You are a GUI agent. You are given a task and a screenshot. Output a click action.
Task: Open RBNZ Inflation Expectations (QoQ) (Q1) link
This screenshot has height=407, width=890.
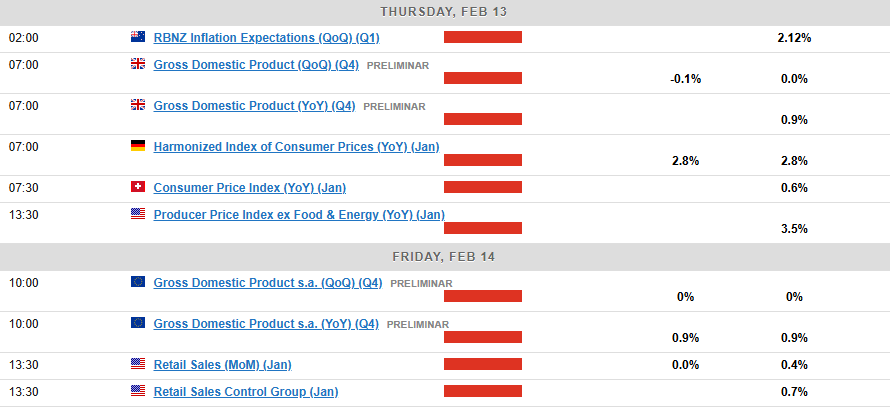(x=266, y=38)
